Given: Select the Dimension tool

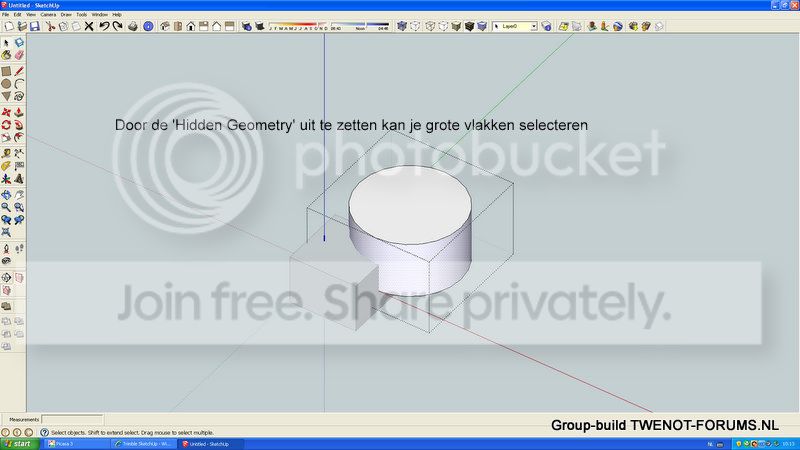Looking at the screenshot, I should pyautogui.click(x=19, y=154).
